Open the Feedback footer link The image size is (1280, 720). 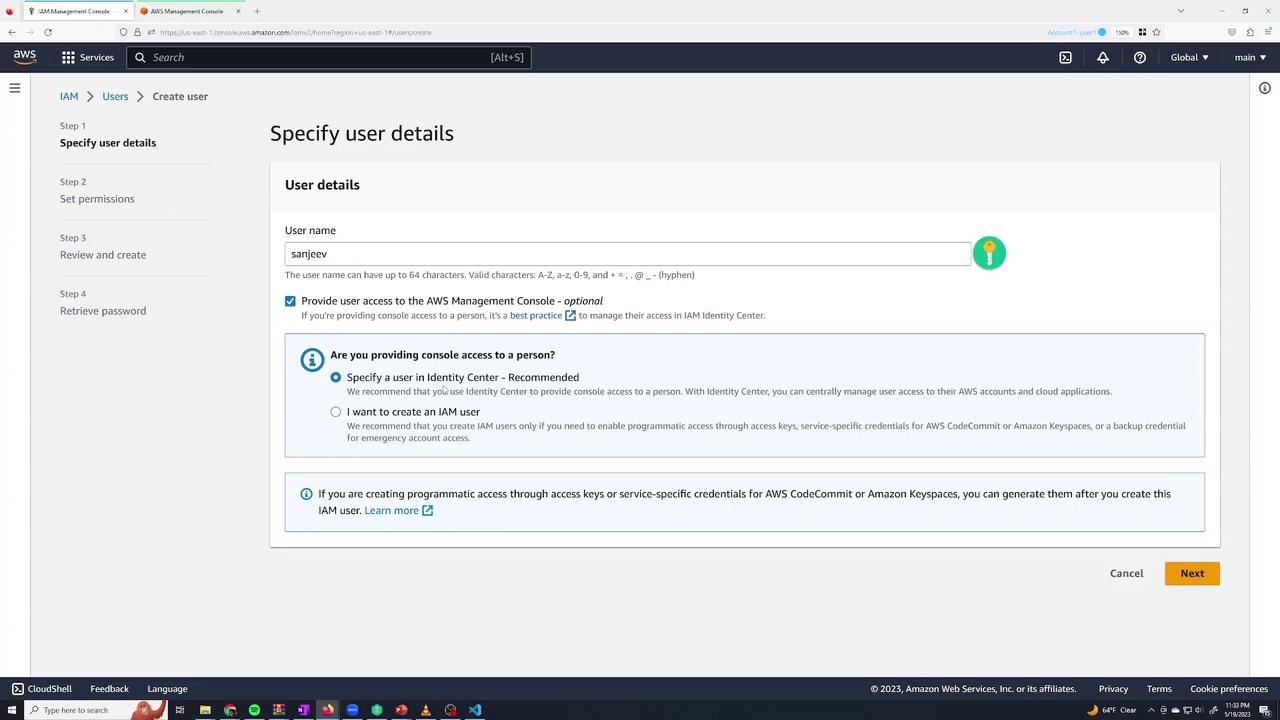pyautogui.click(x=109, y=689)
